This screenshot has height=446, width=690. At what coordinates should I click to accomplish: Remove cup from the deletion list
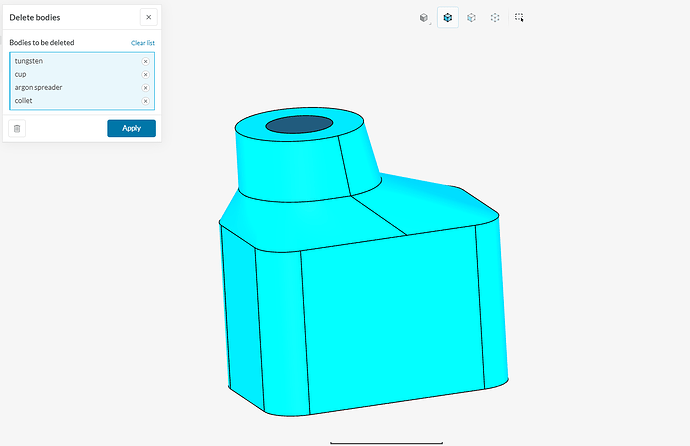145,74
